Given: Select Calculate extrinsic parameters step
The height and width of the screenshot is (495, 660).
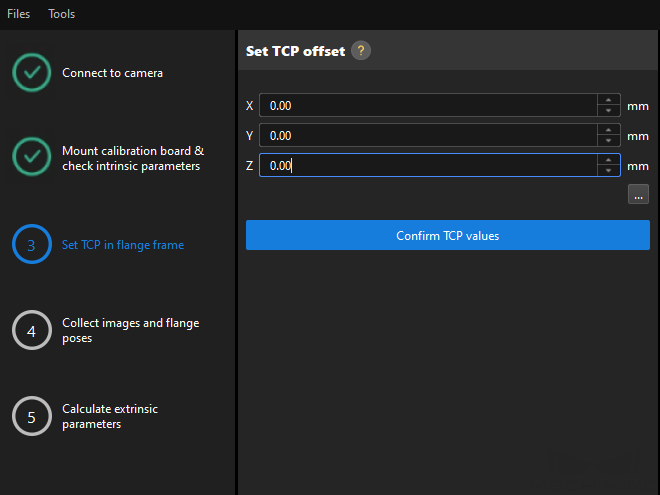Looking at the screenshot, I should click(110, 416).
